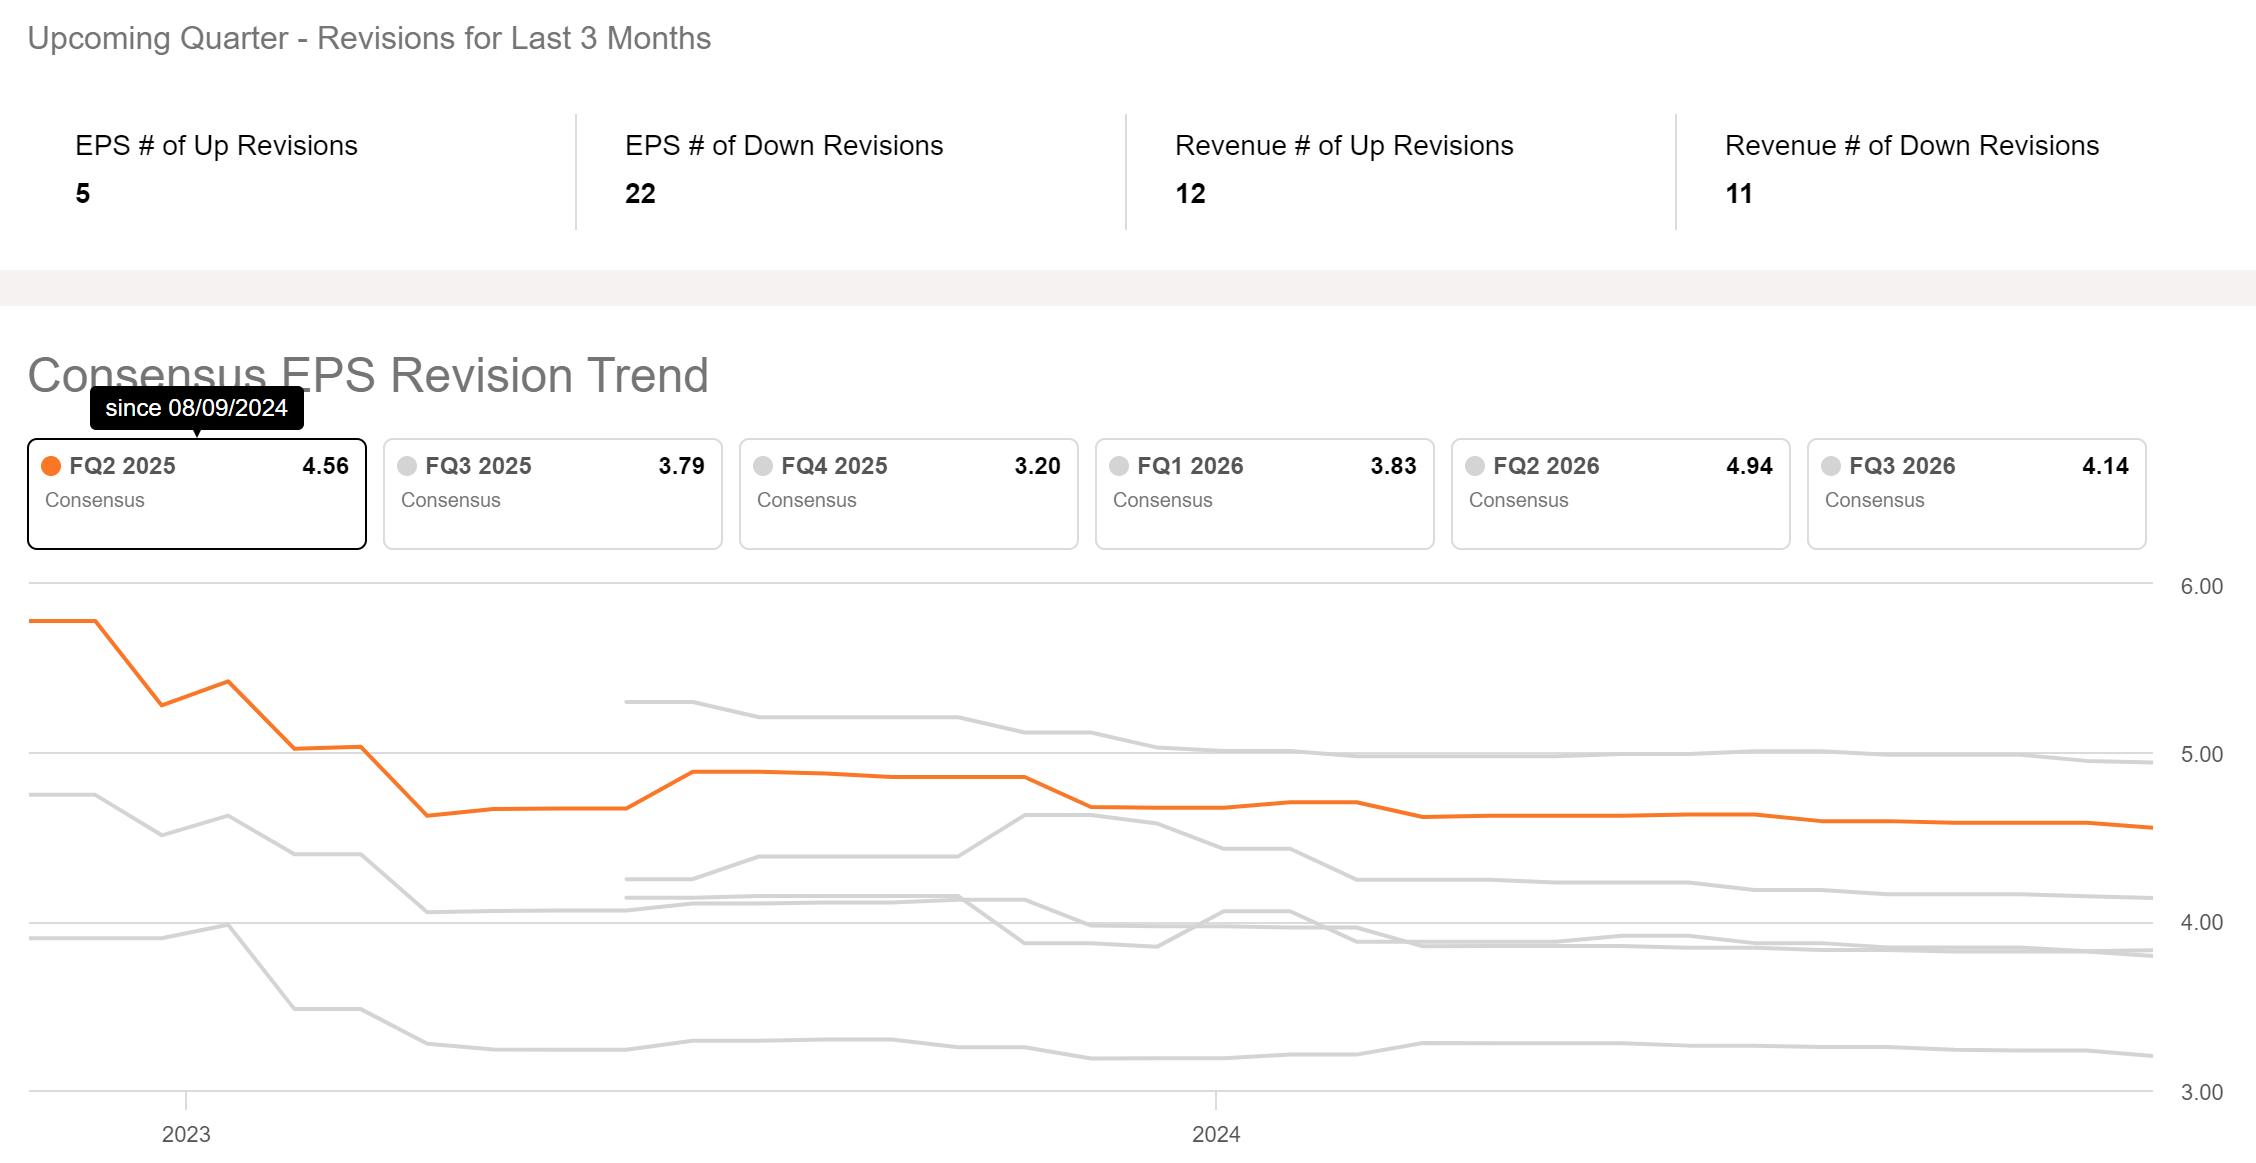This screenshot has width=2256, height=1163.
Task: Click the gray FQ1 2026 dot indicator
Action: 1119,466
